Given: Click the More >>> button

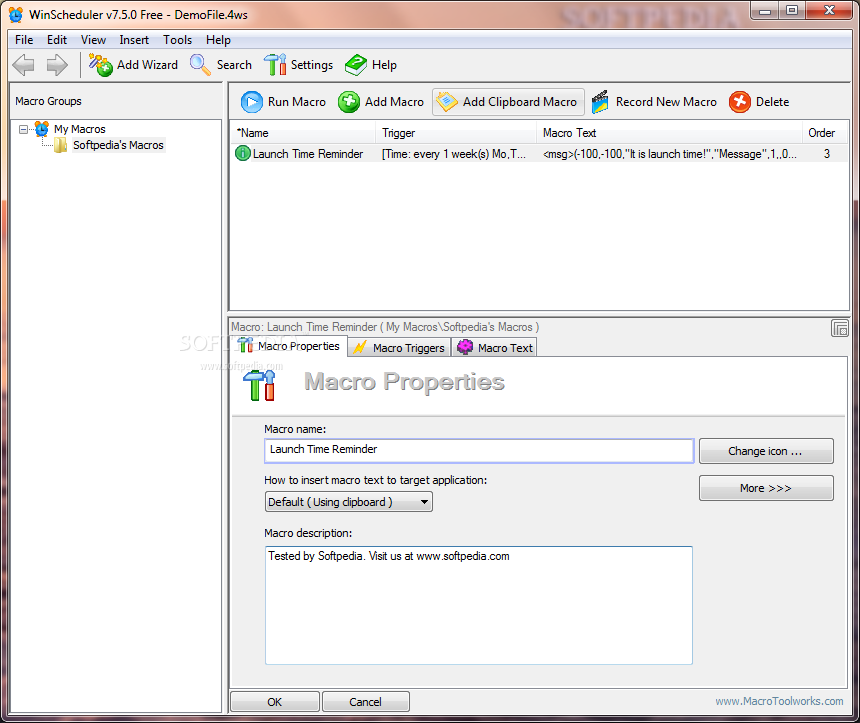Looking at the screenshot, I should (766, 488).
